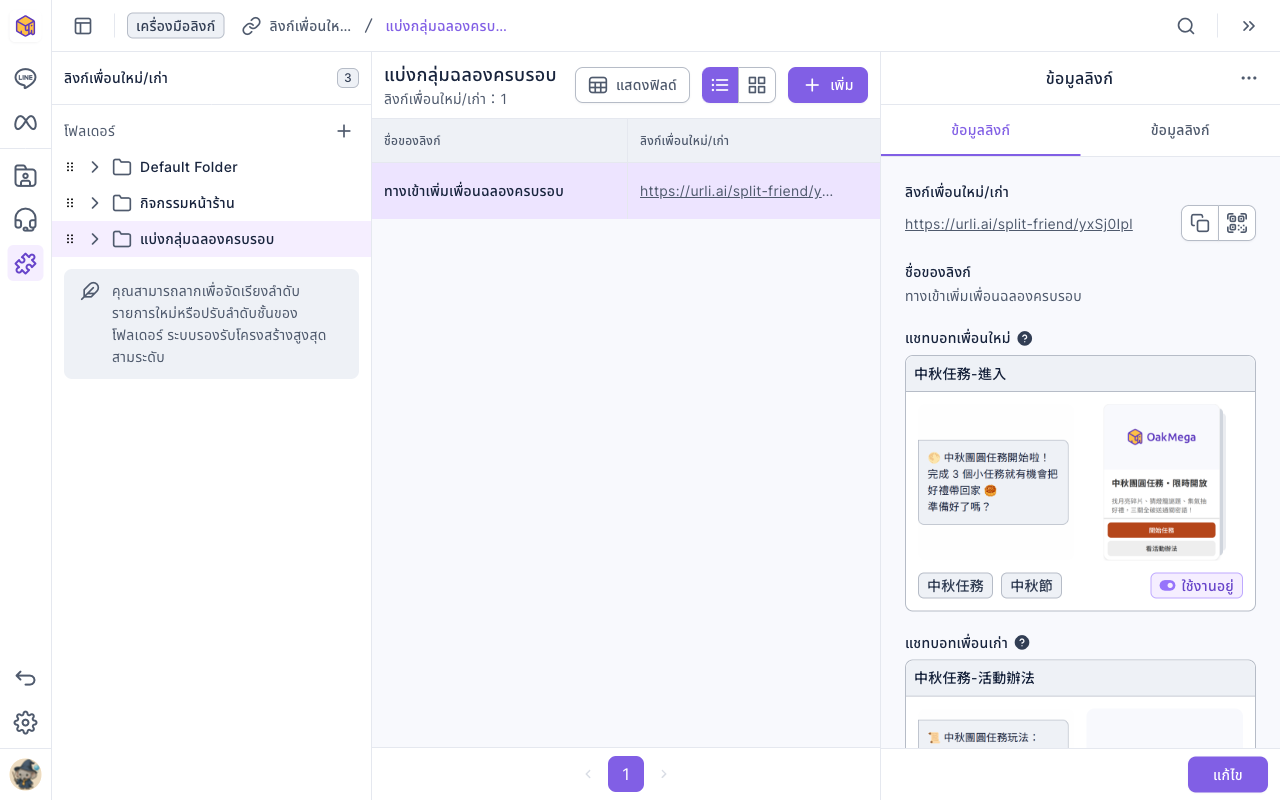Image resolution: width=1280 pixels, height=800 pixels.
Task: Click help icon beside แชทบอทเพื่อนเก่า
Action: [x=1022, y=642]
